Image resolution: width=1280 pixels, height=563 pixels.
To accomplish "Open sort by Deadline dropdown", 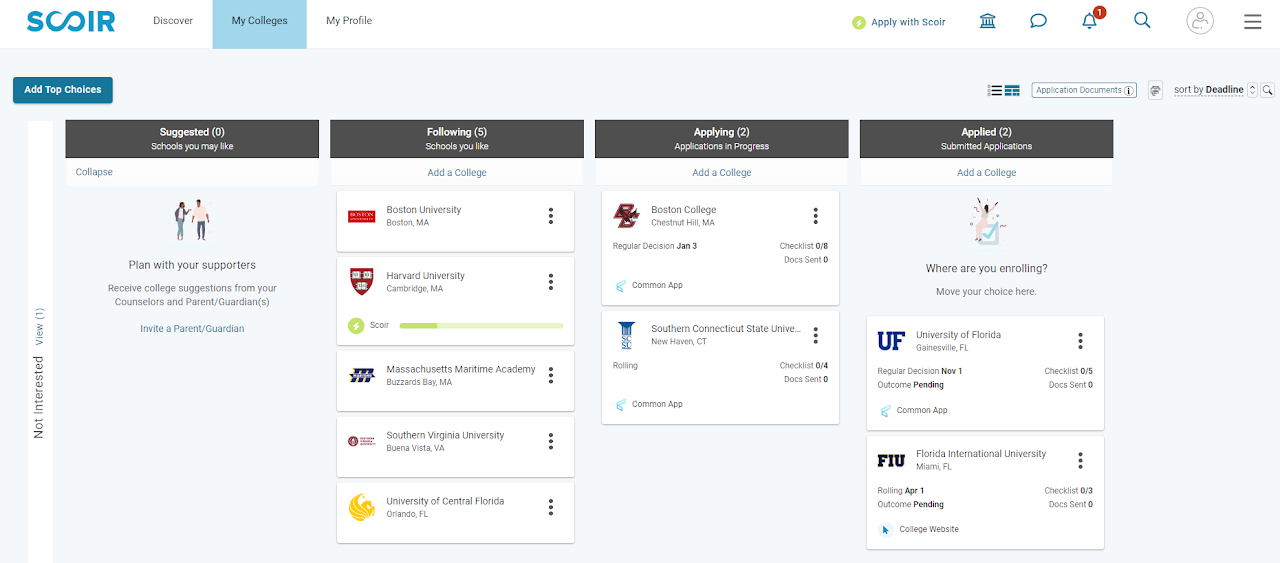I will (x=1209, y=90).
